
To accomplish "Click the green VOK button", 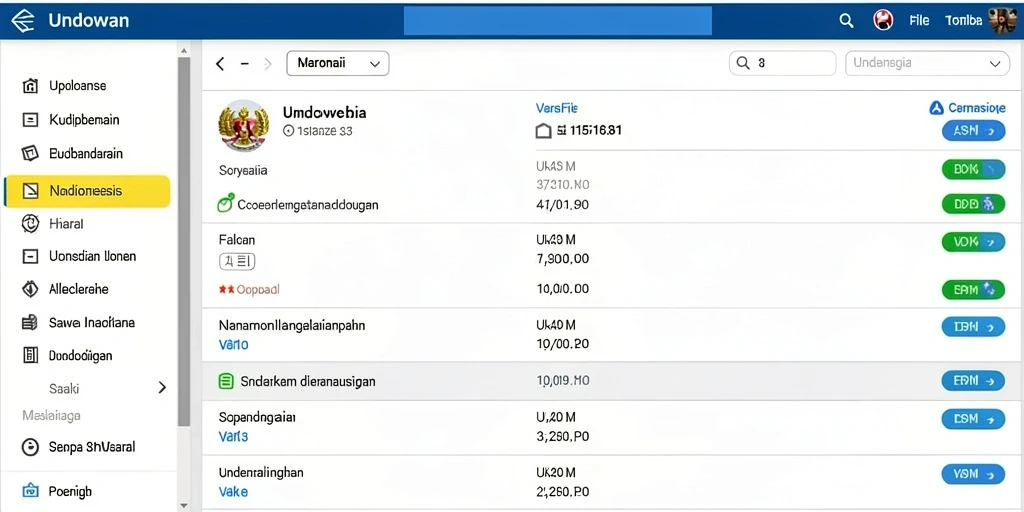I will [973, 242].
